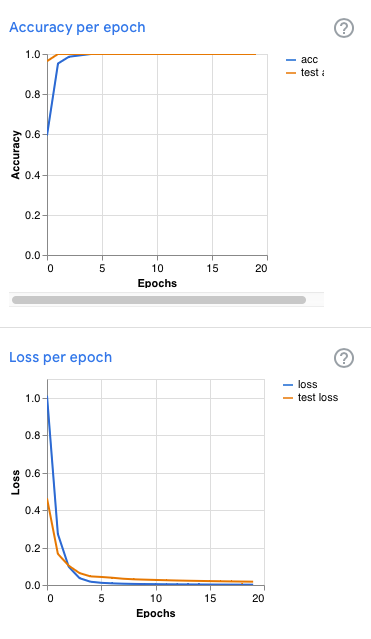The height and width of the screenshot is (639, 371).
Task: Click the 10 tick on the accuracy x-axis
Action: point(157,268)
